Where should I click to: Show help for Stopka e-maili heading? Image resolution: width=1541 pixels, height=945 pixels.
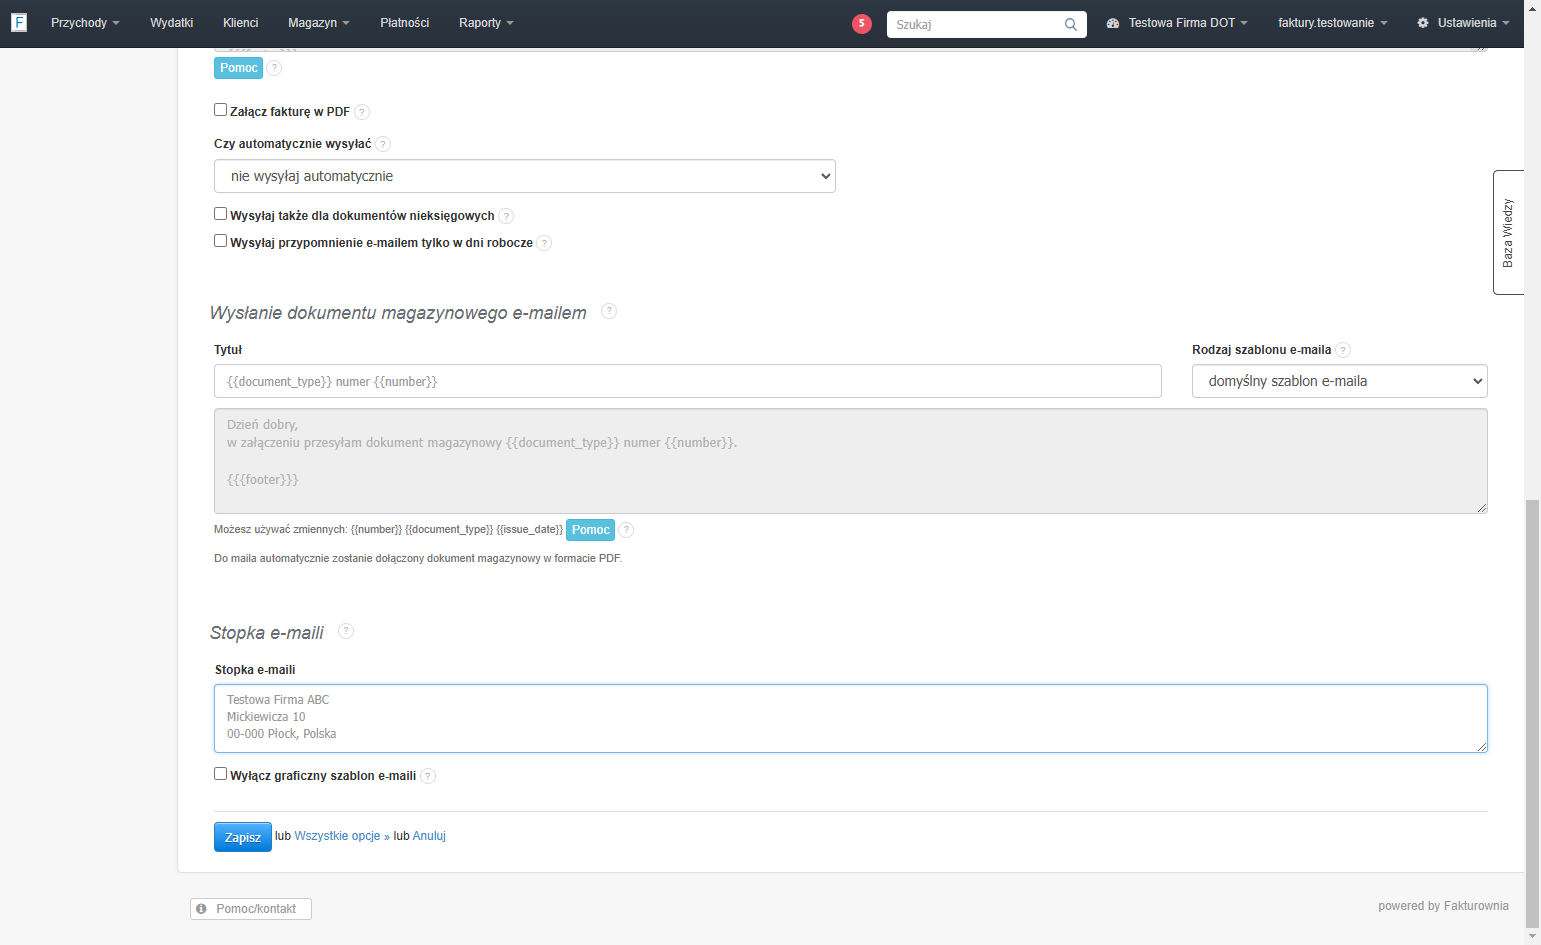[346, 631]
